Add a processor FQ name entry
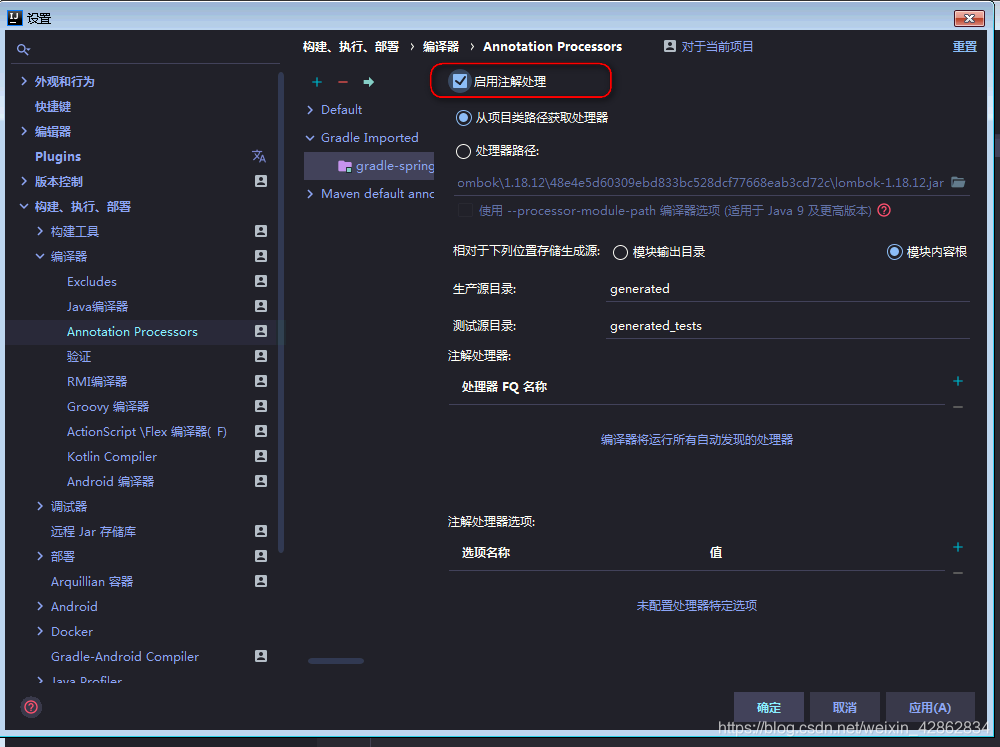 (957, 381)
